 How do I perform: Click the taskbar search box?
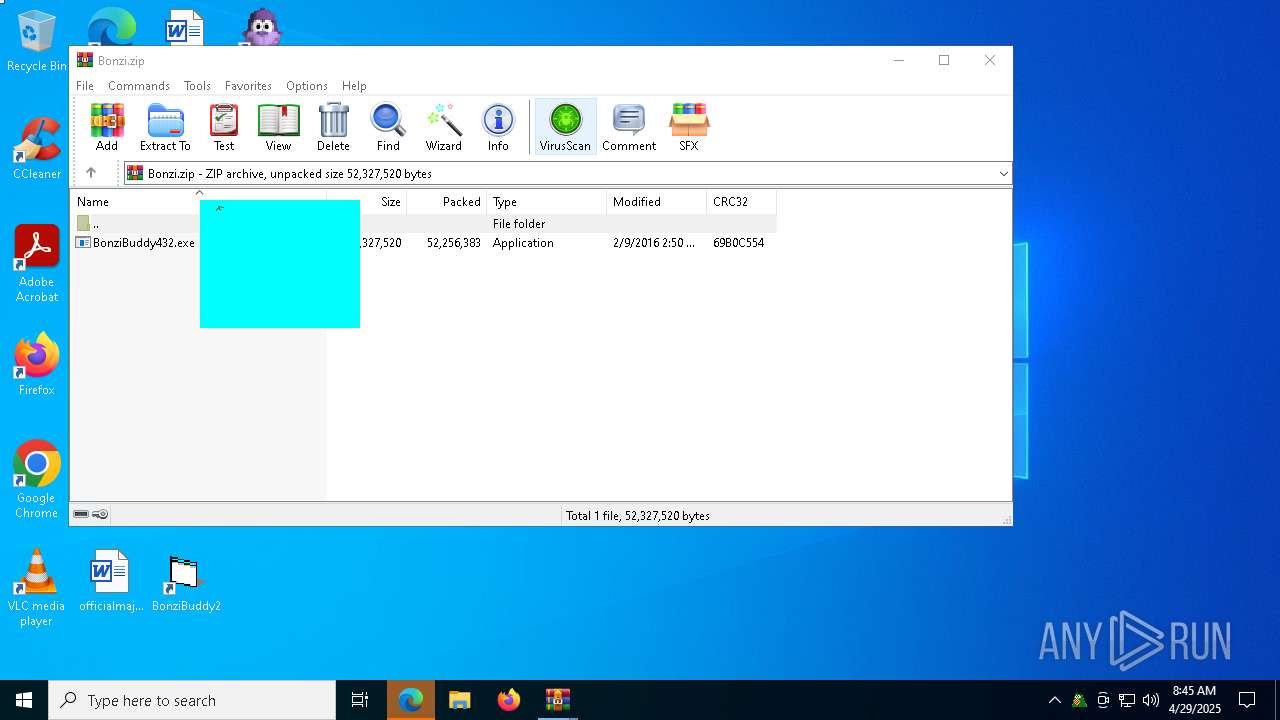coord(192,700)
